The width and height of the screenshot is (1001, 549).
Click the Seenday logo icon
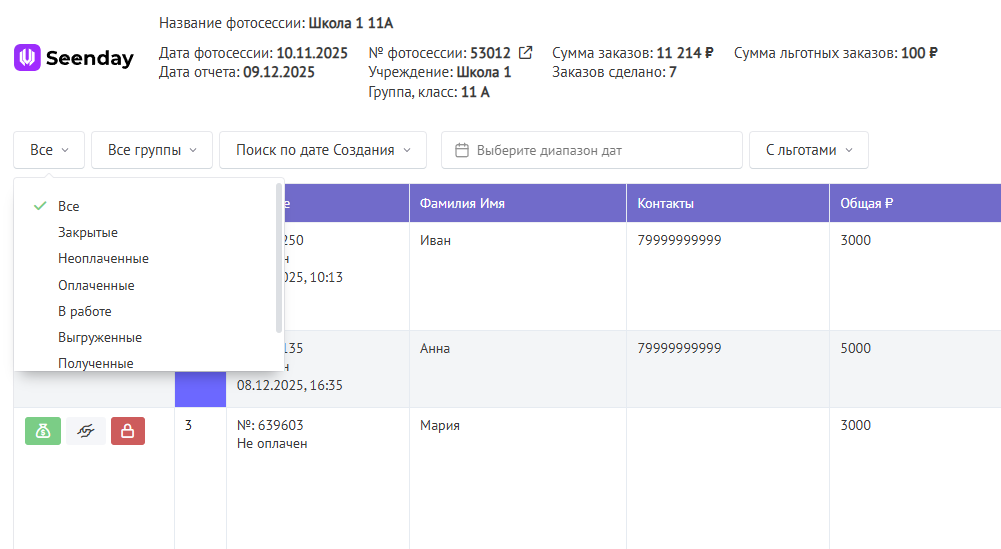[x=27, y=58]
